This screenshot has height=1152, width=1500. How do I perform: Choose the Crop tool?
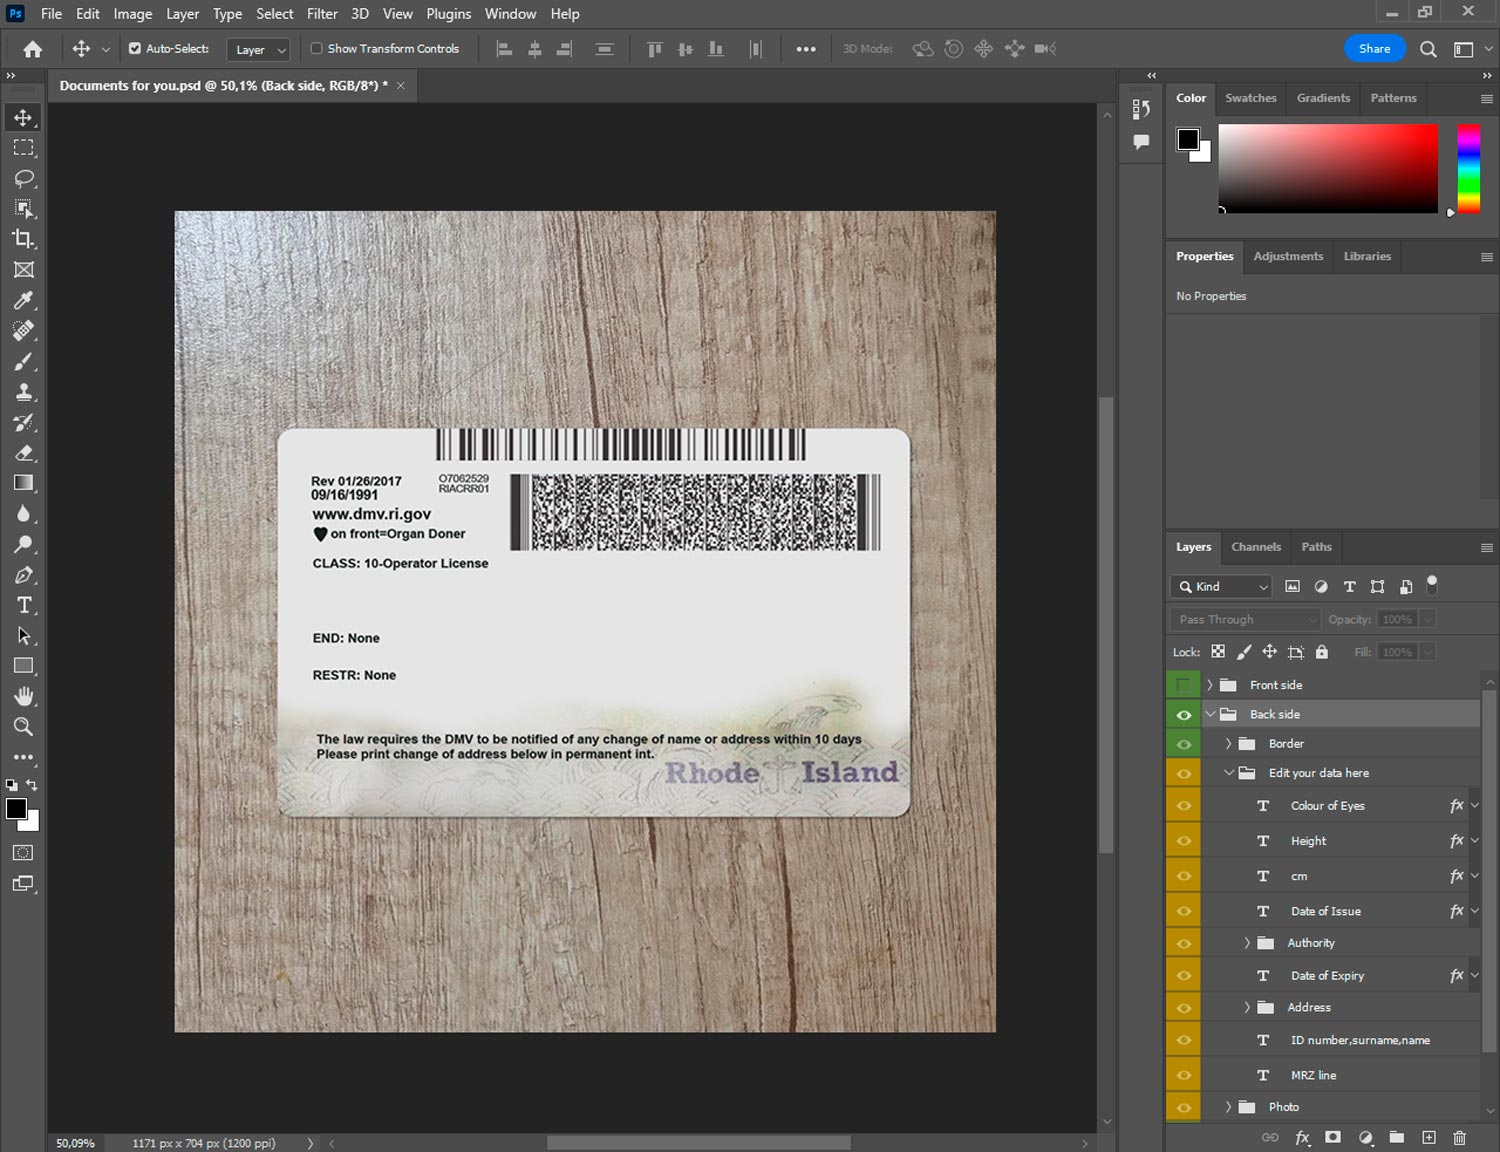coord(23,239)
